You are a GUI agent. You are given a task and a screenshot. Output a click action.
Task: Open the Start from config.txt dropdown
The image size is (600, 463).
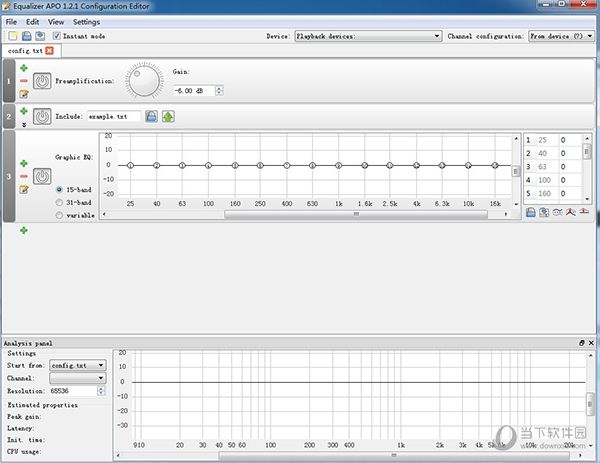(x=78, y=365)
